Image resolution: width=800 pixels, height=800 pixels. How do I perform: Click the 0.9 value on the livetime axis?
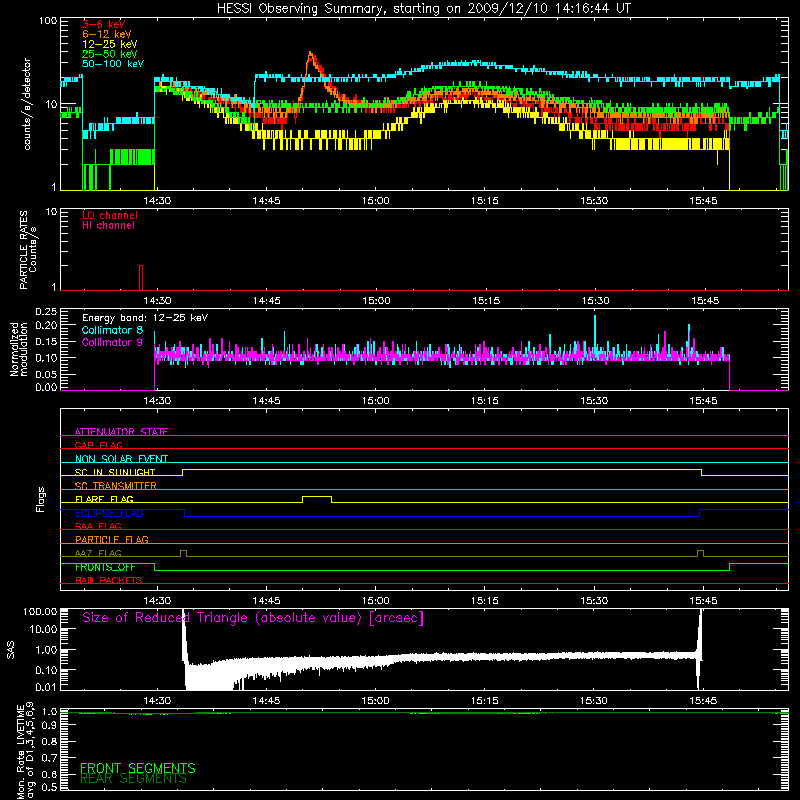tap(50, 726)
